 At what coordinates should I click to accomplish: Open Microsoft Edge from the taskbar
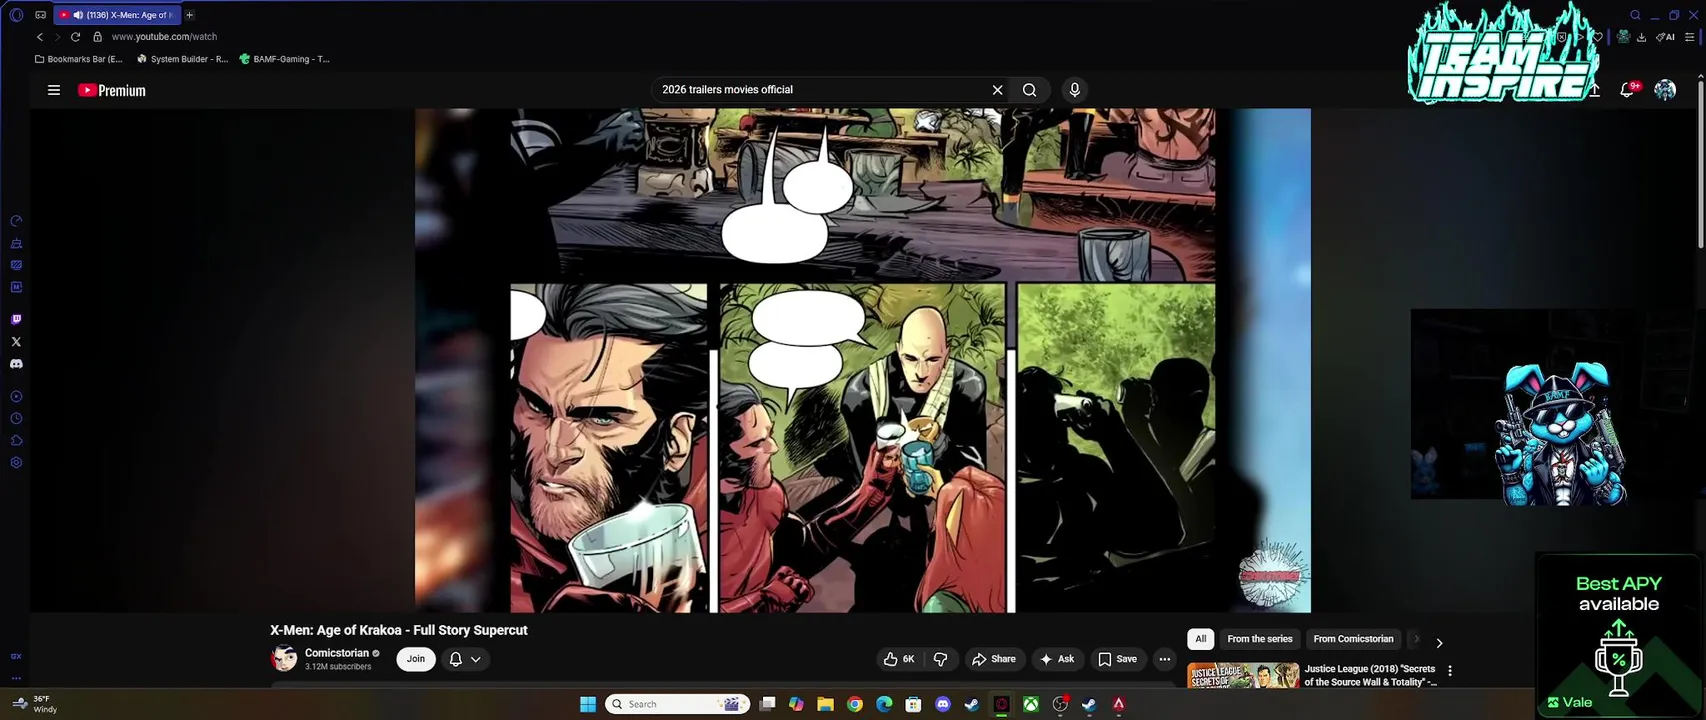(884, 704)
